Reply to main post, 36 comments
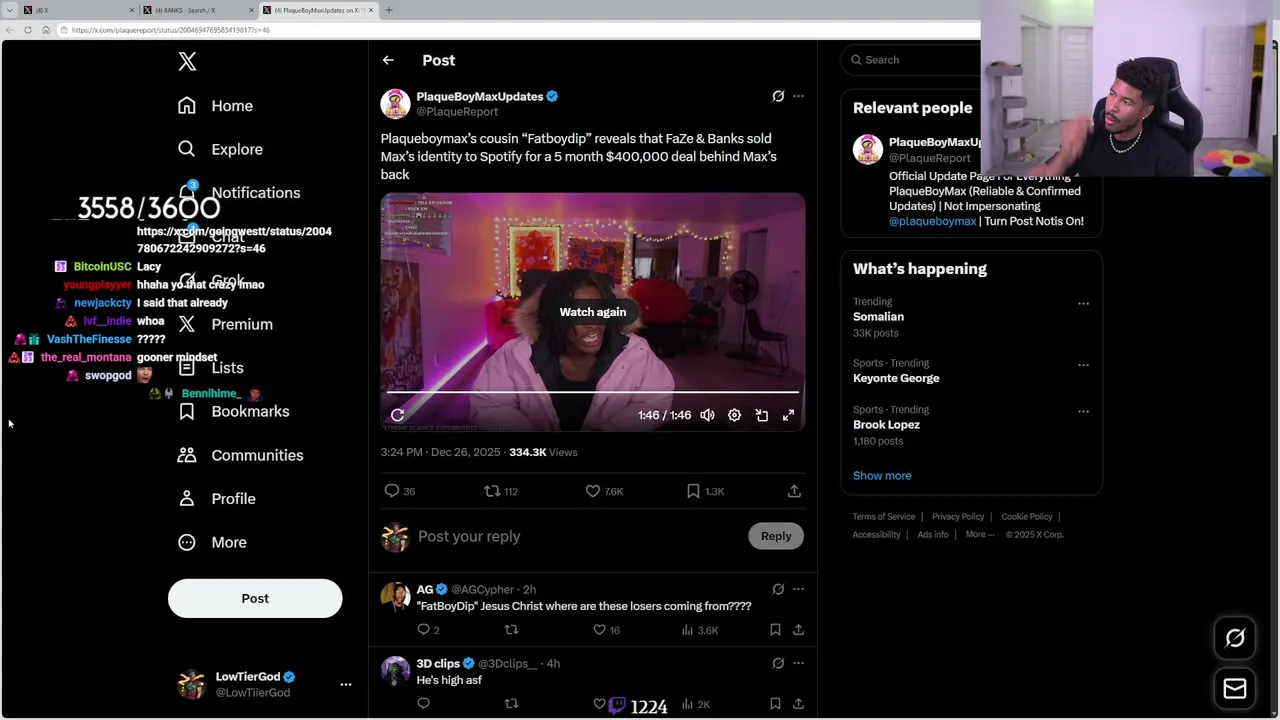 (x=400, y=491)
